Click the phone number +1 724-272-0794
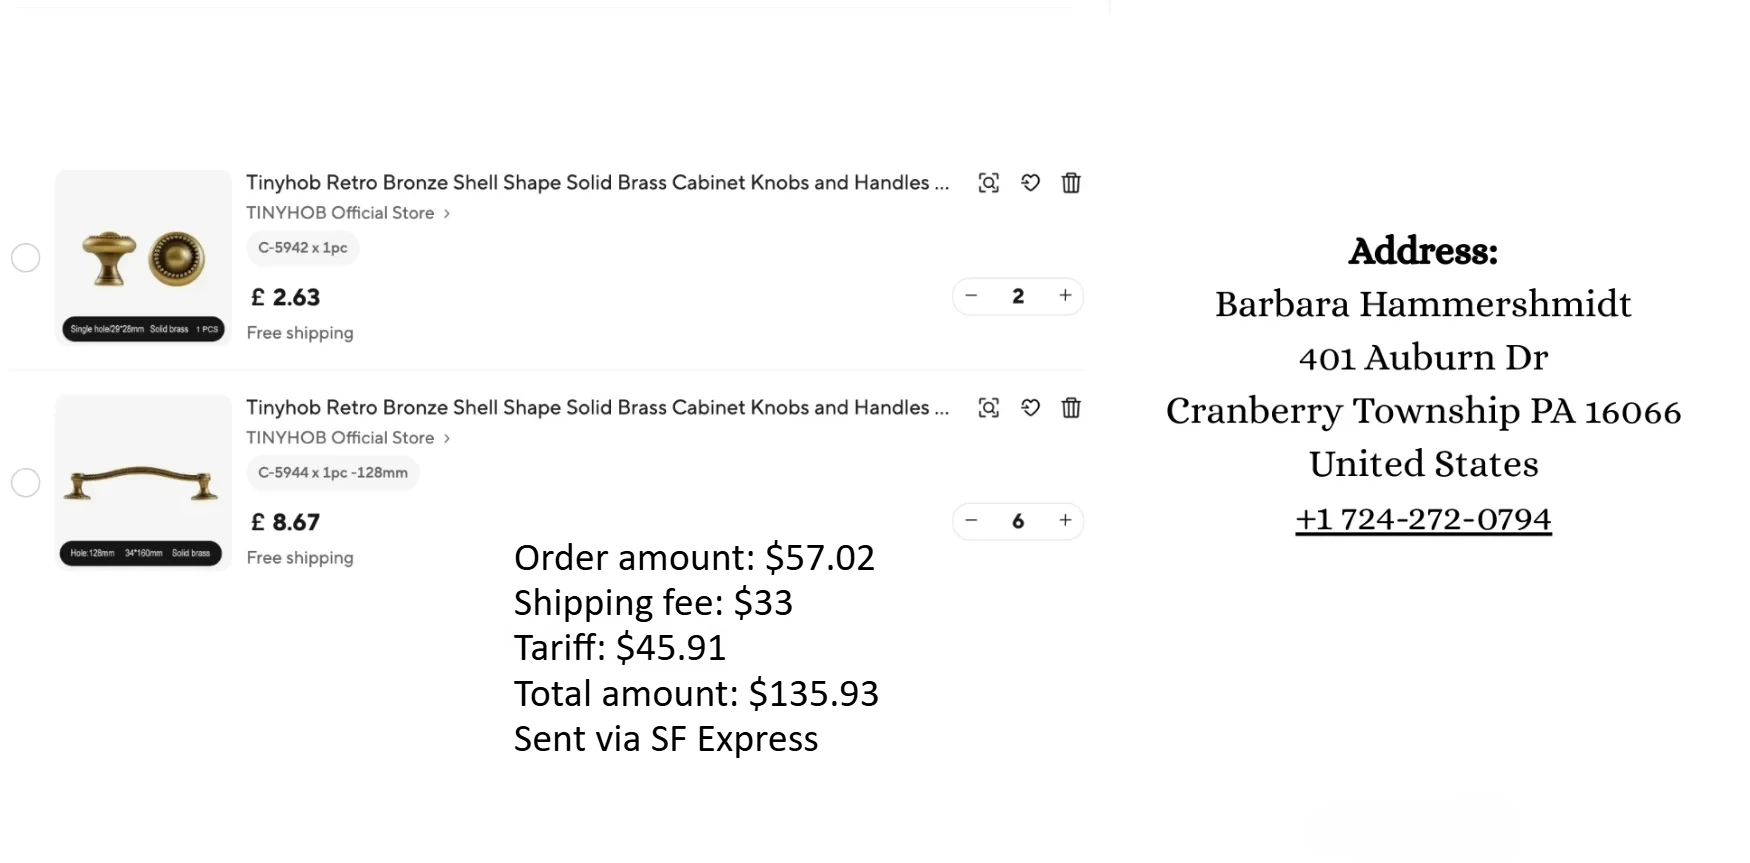 click(1423, 519)
